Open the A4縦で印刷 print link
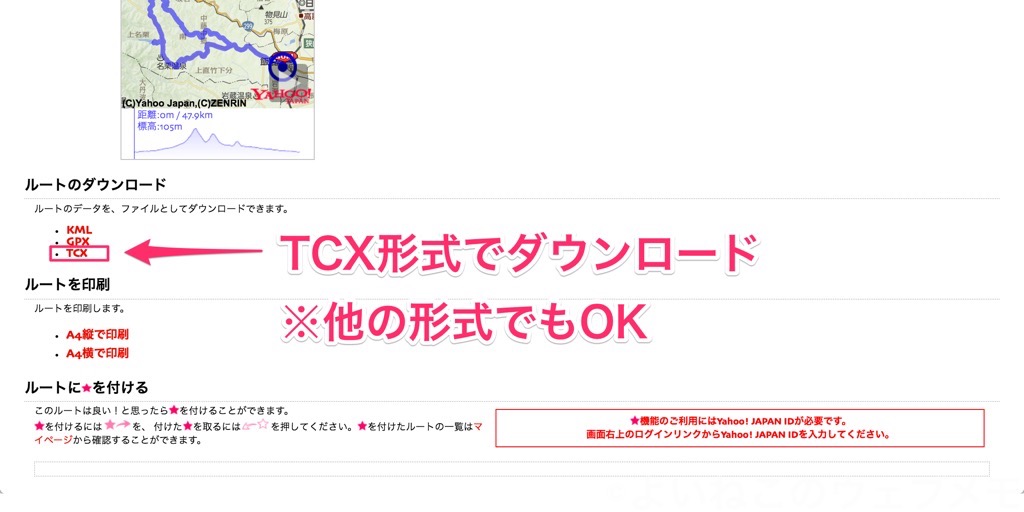Viewport: 1024px width, 512px height. pyautogui.click(x=97, y=334)
